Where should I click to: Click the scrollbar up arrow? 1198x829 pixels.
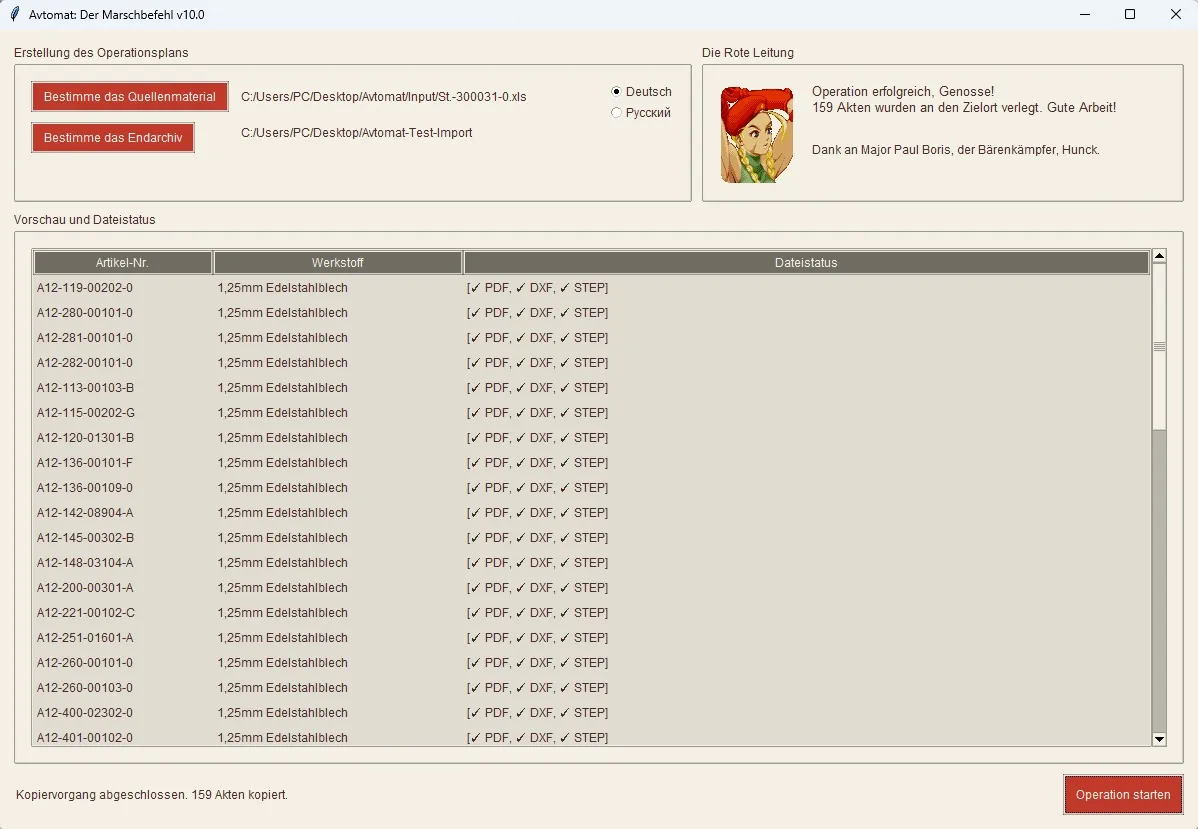click(1159, 256)
